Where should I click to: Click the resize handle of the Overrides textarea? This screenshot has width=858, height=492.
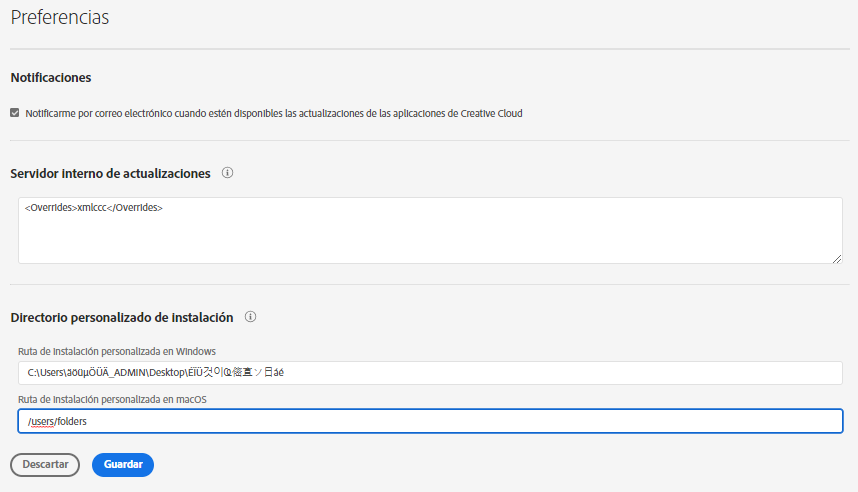pos(836,258)
